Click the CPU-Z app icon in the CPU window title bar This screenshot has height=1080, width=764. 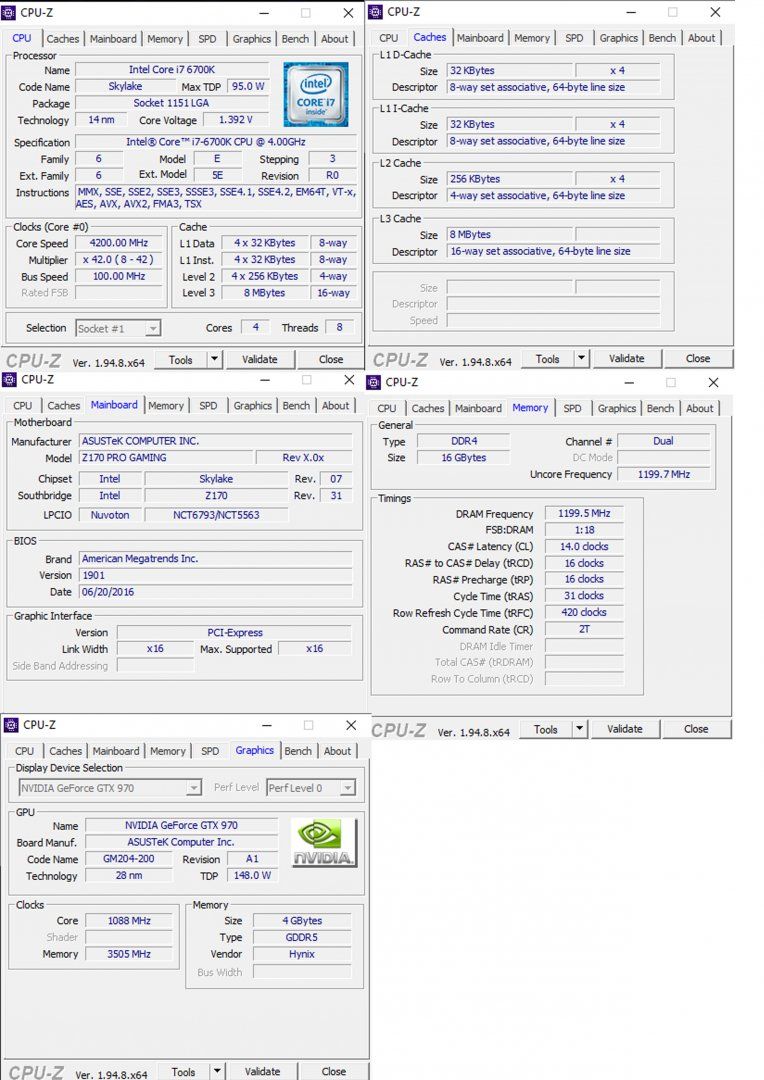pos(10,12)
